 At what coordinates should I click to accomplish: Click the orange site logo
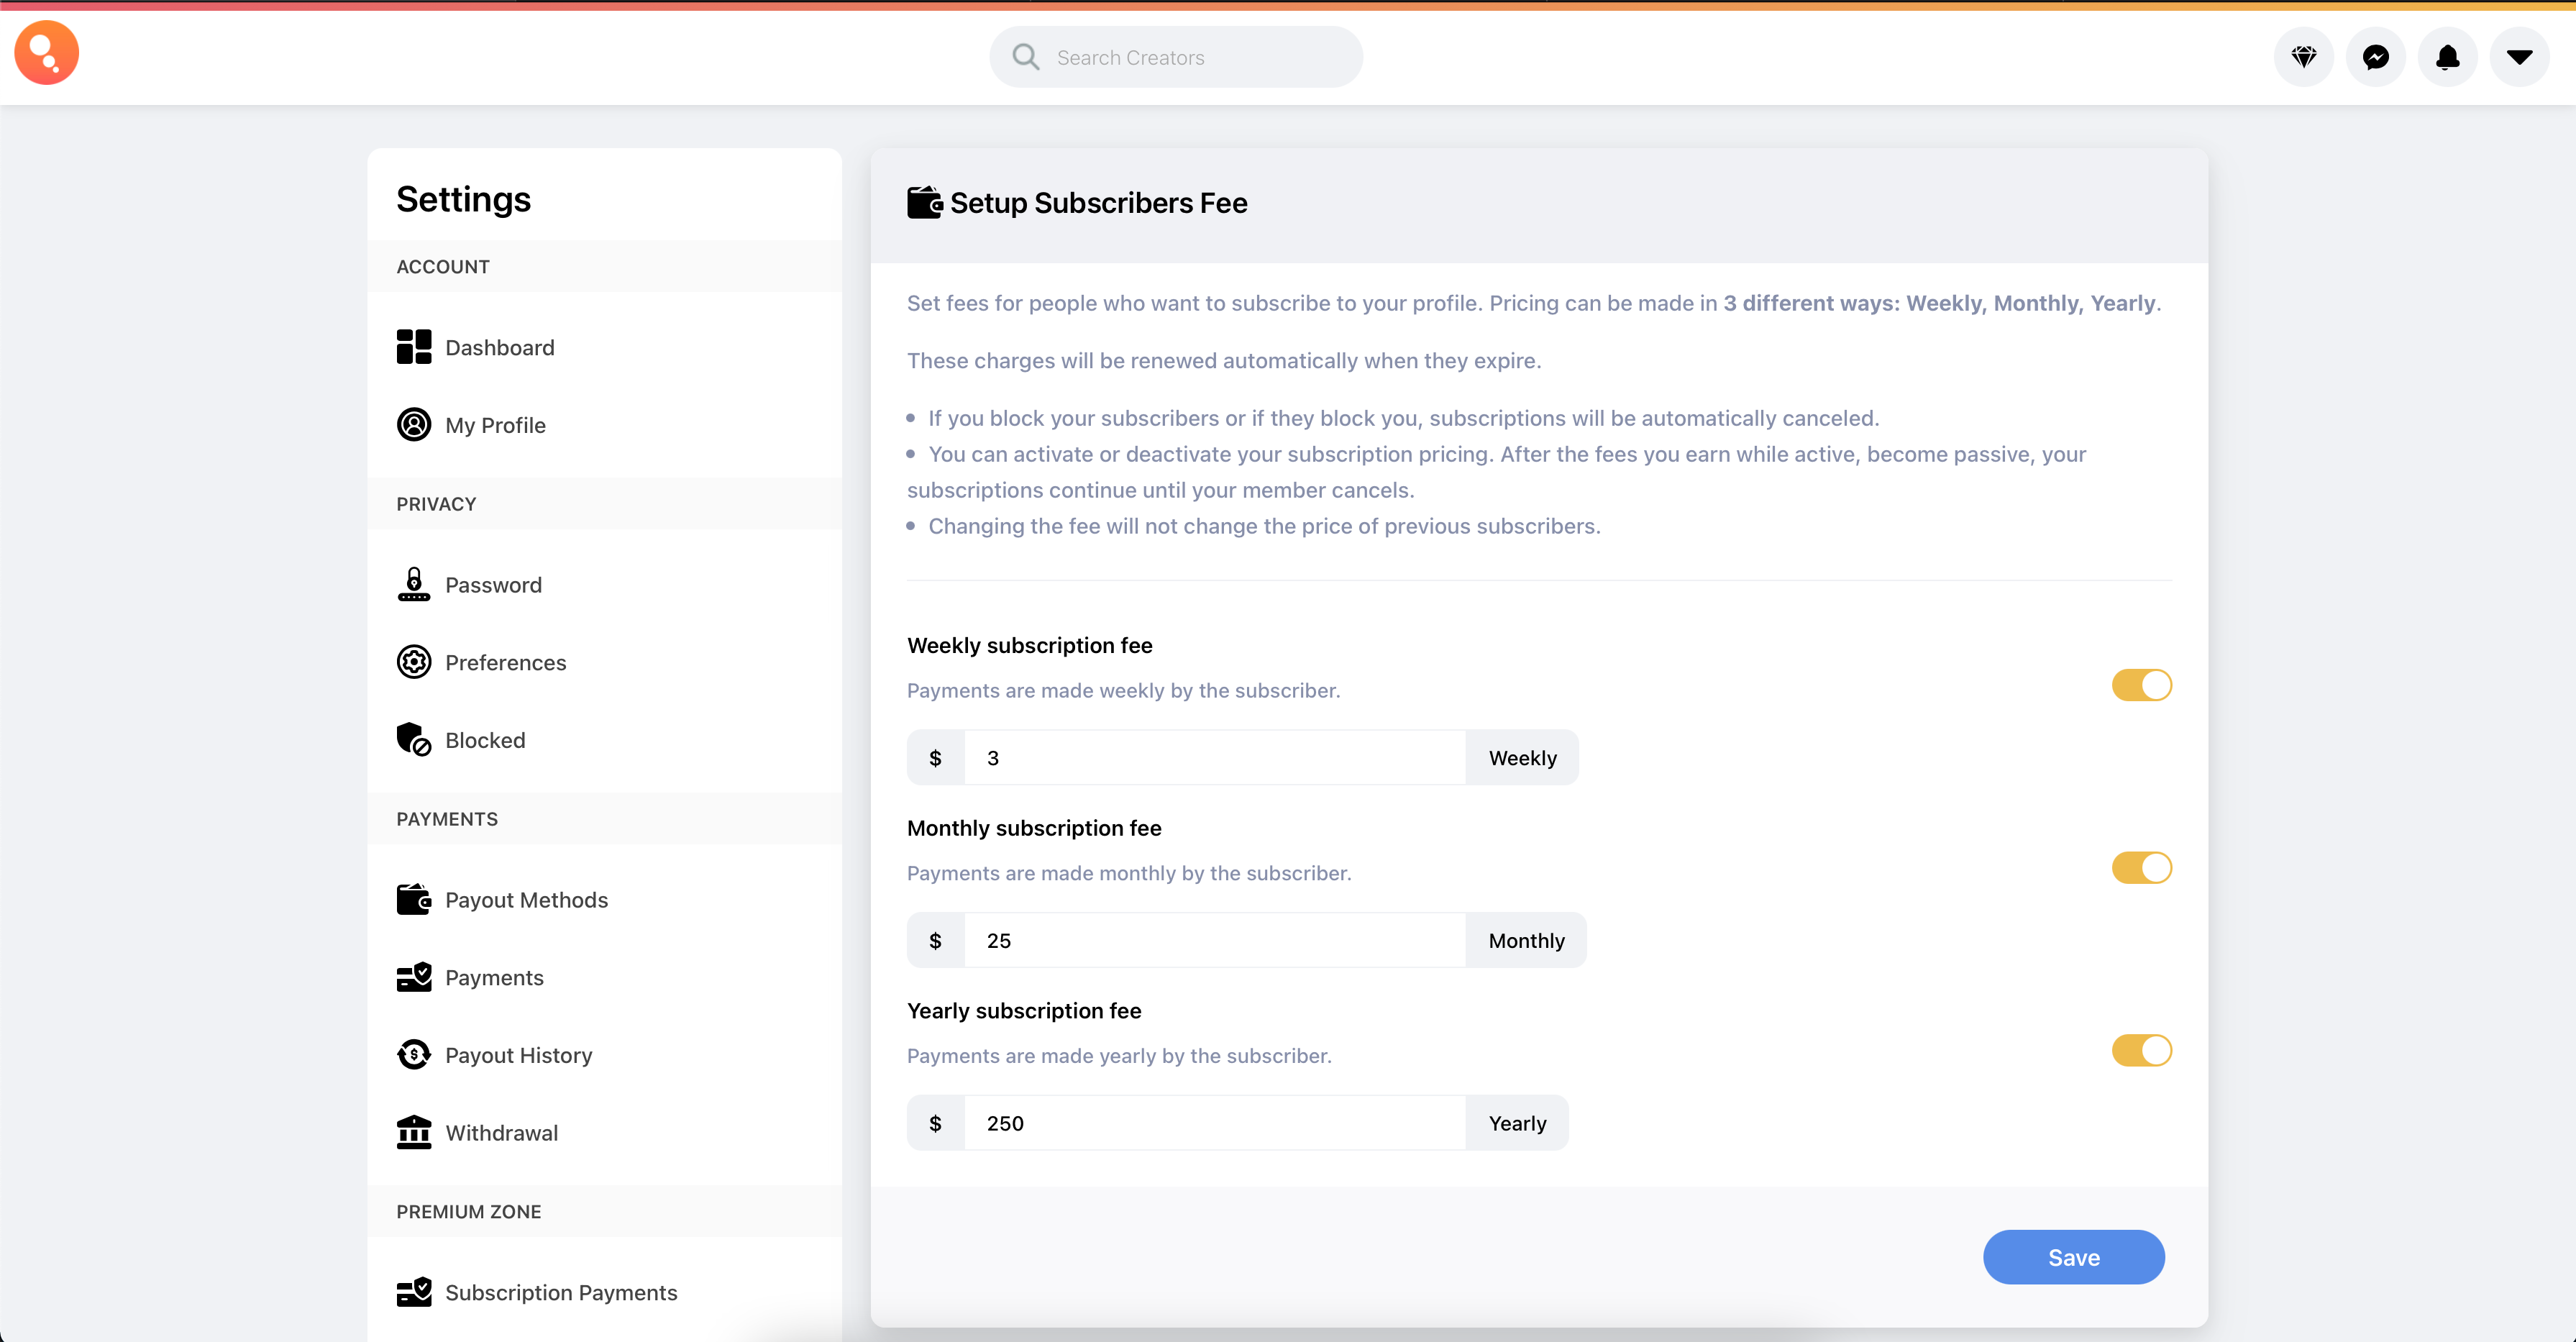[x=46, y=53]
